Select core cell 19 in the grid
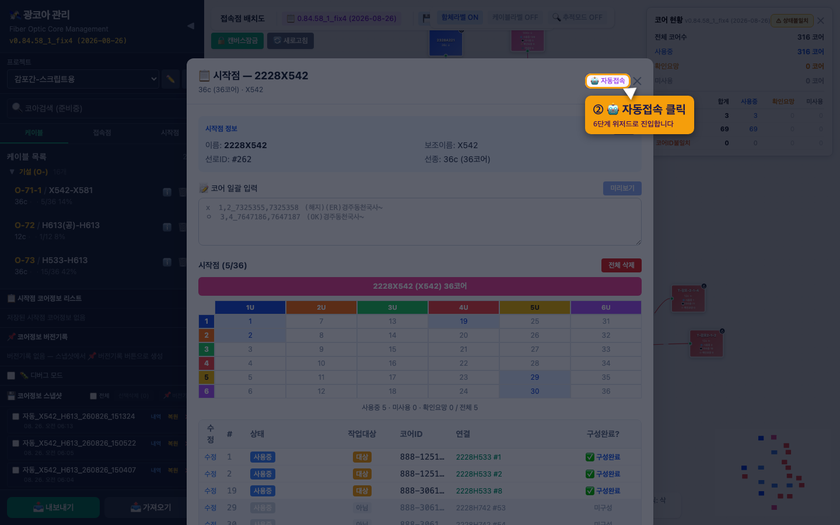 point(463,321)
